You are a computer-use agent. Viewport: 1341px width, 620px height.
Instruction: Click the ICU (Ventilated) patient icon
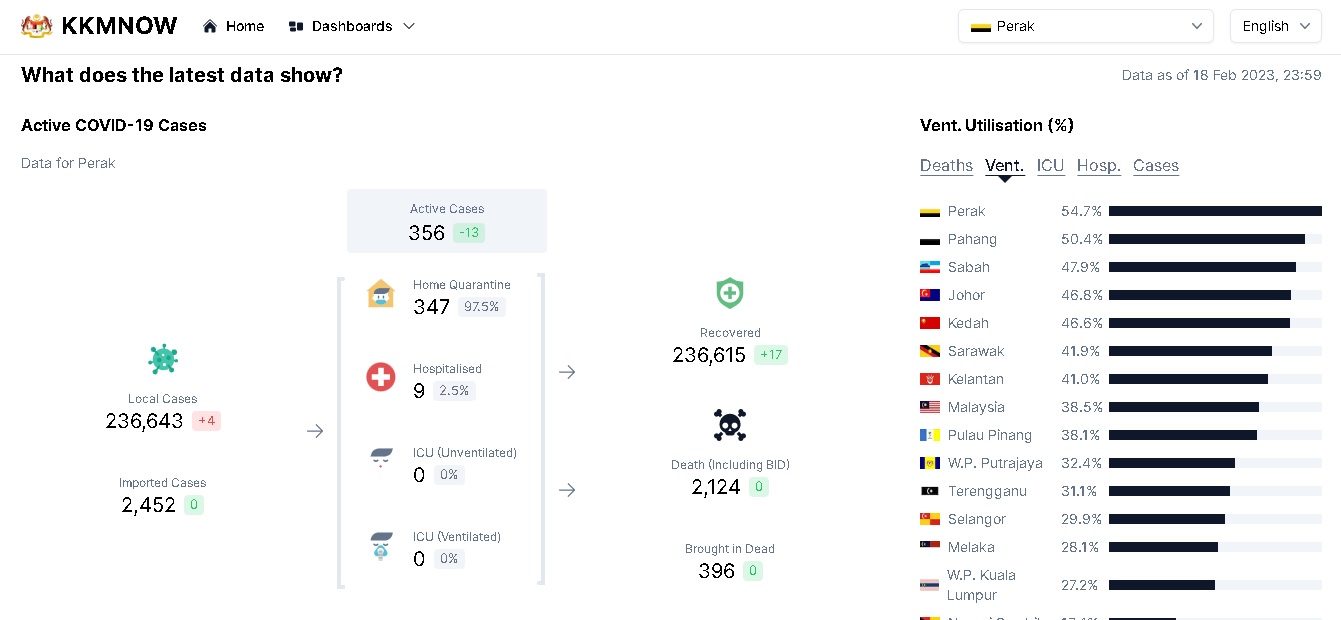tap(381, 546)
